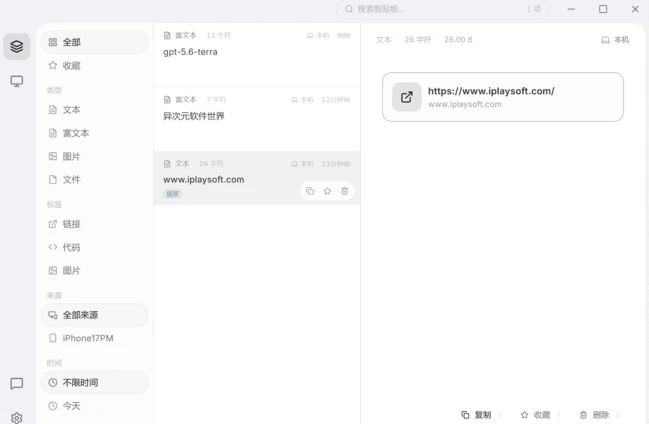The width and height of the screenshot is (649, 424).
Task: Filter by 链接 tag
Action: point(94,224)
